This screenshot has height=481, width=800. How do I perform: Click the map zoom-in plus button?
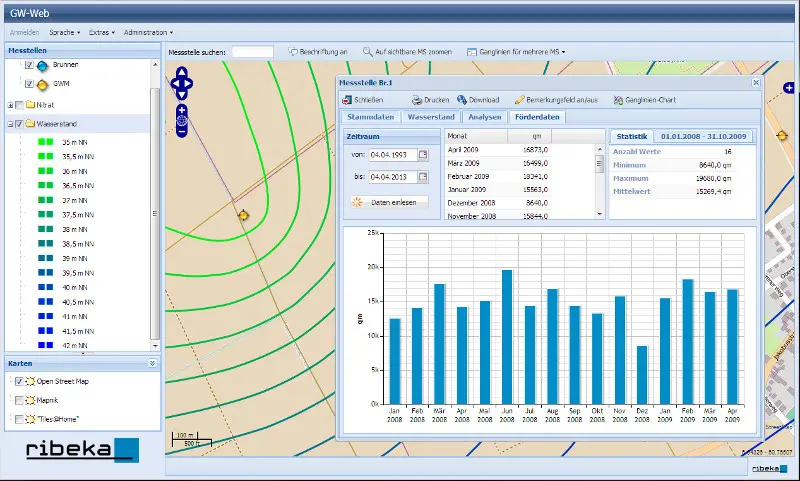pos(182,111)
